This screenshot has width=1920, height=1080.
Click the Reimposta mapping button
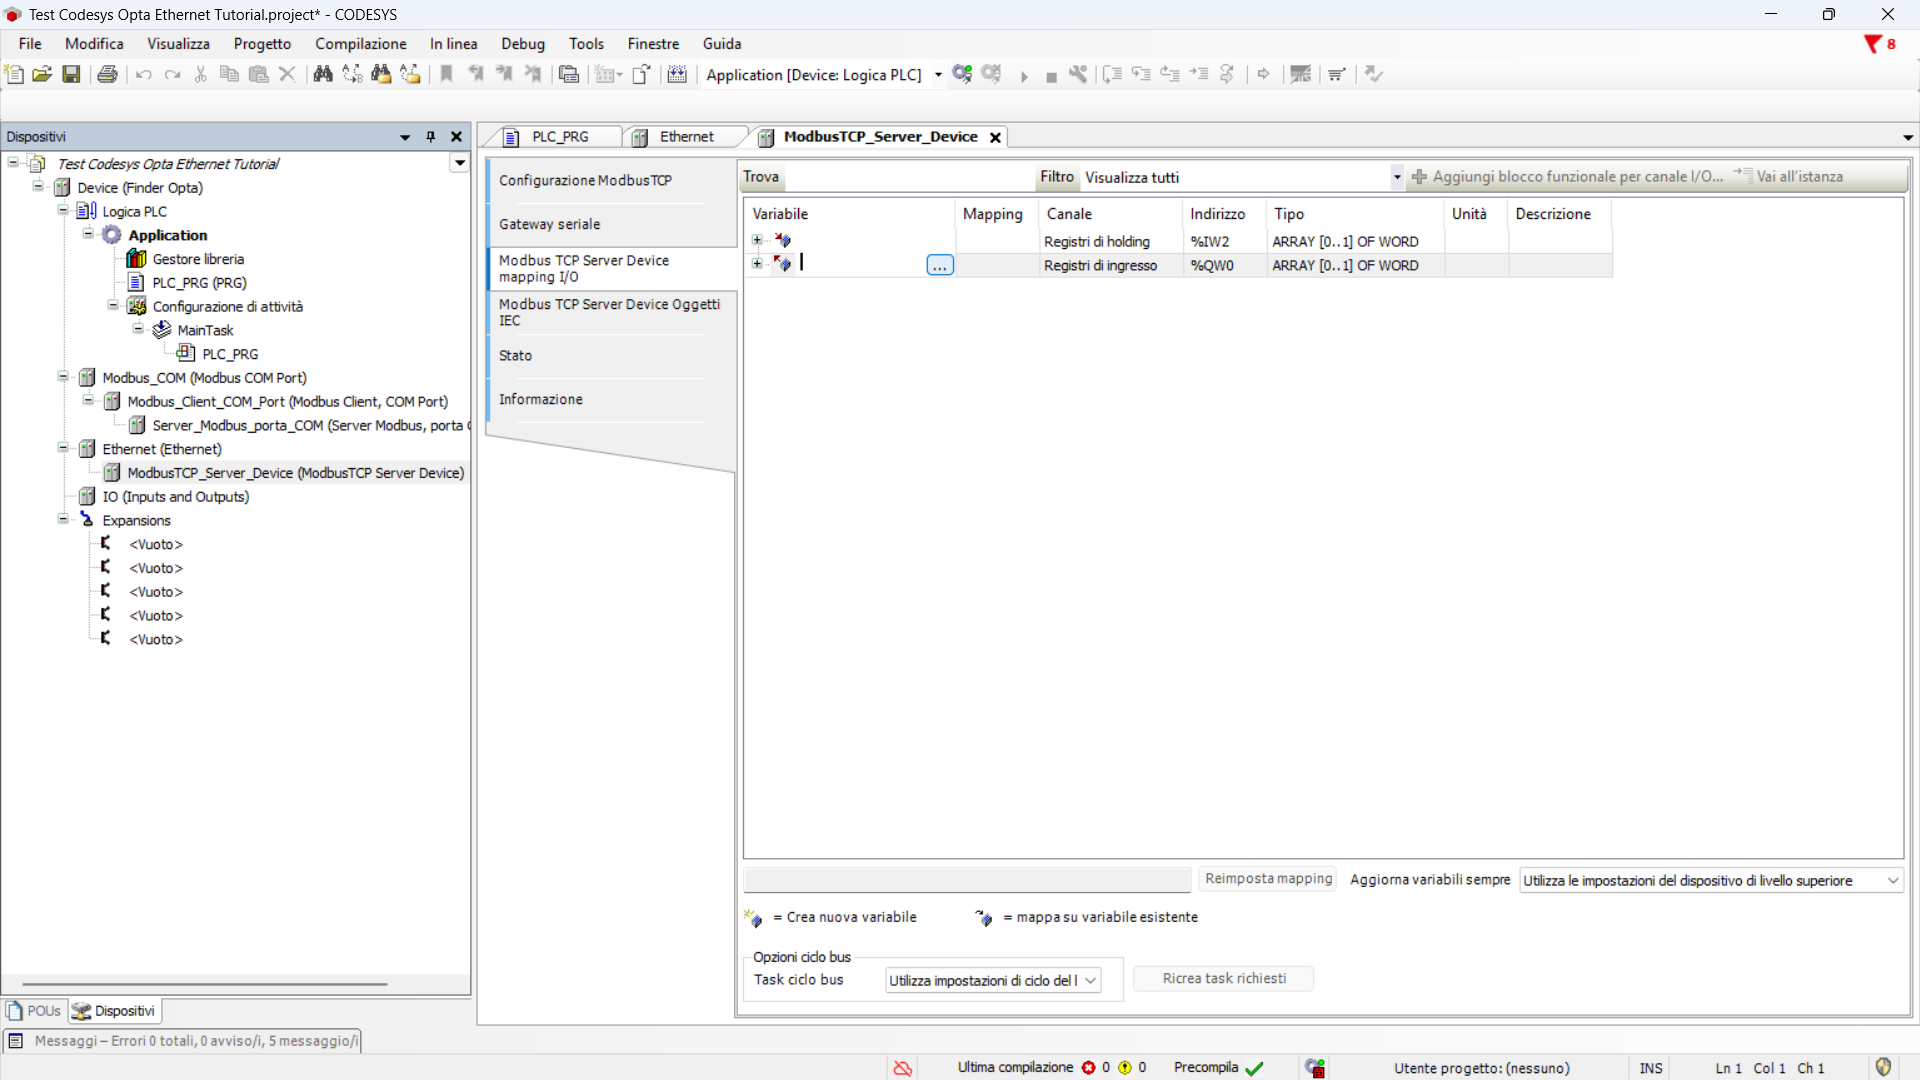tap(1268, 879)
